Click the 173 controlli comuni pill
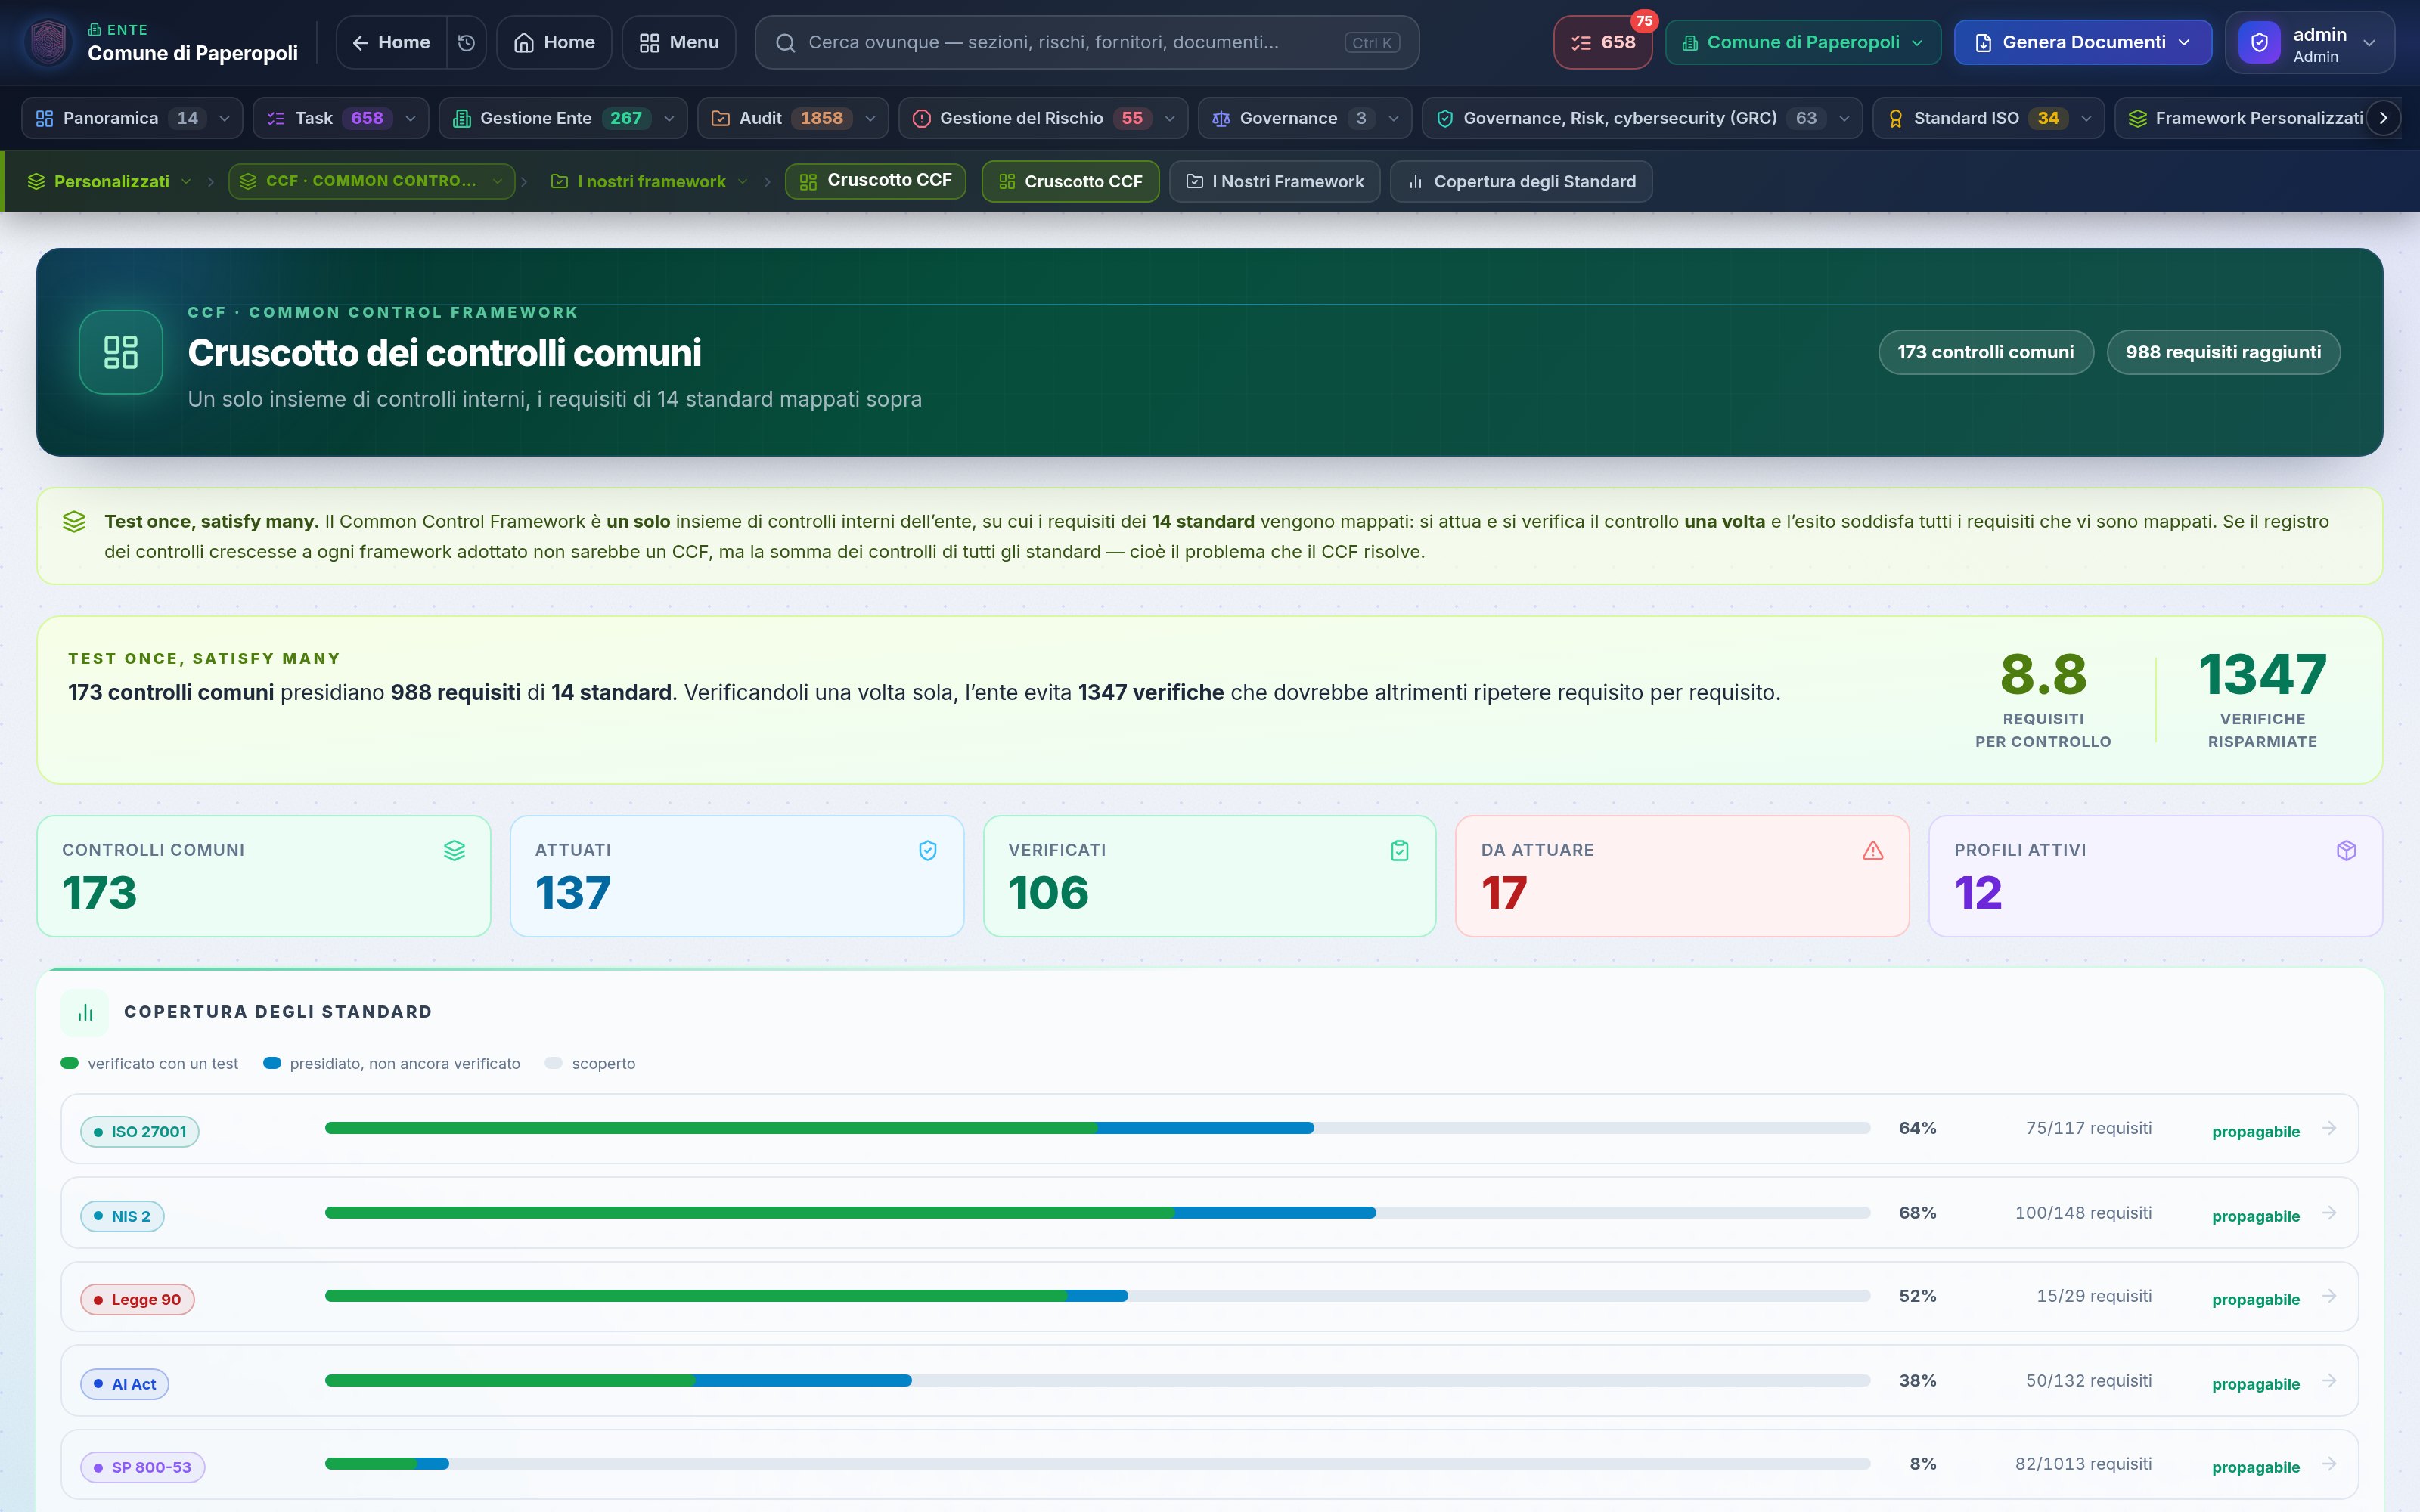The width and height of the screenshot is (2420, 1512). click(x=1986, y=352)
